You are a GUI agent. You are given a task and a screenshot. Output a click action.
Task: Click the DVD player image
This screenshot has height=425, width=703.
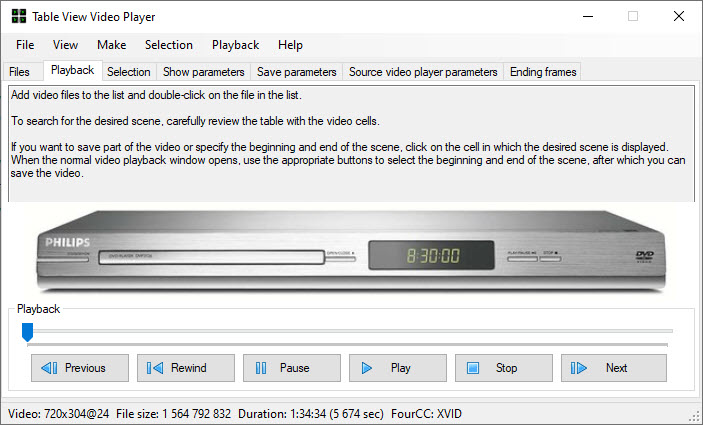tap(352, 252)
